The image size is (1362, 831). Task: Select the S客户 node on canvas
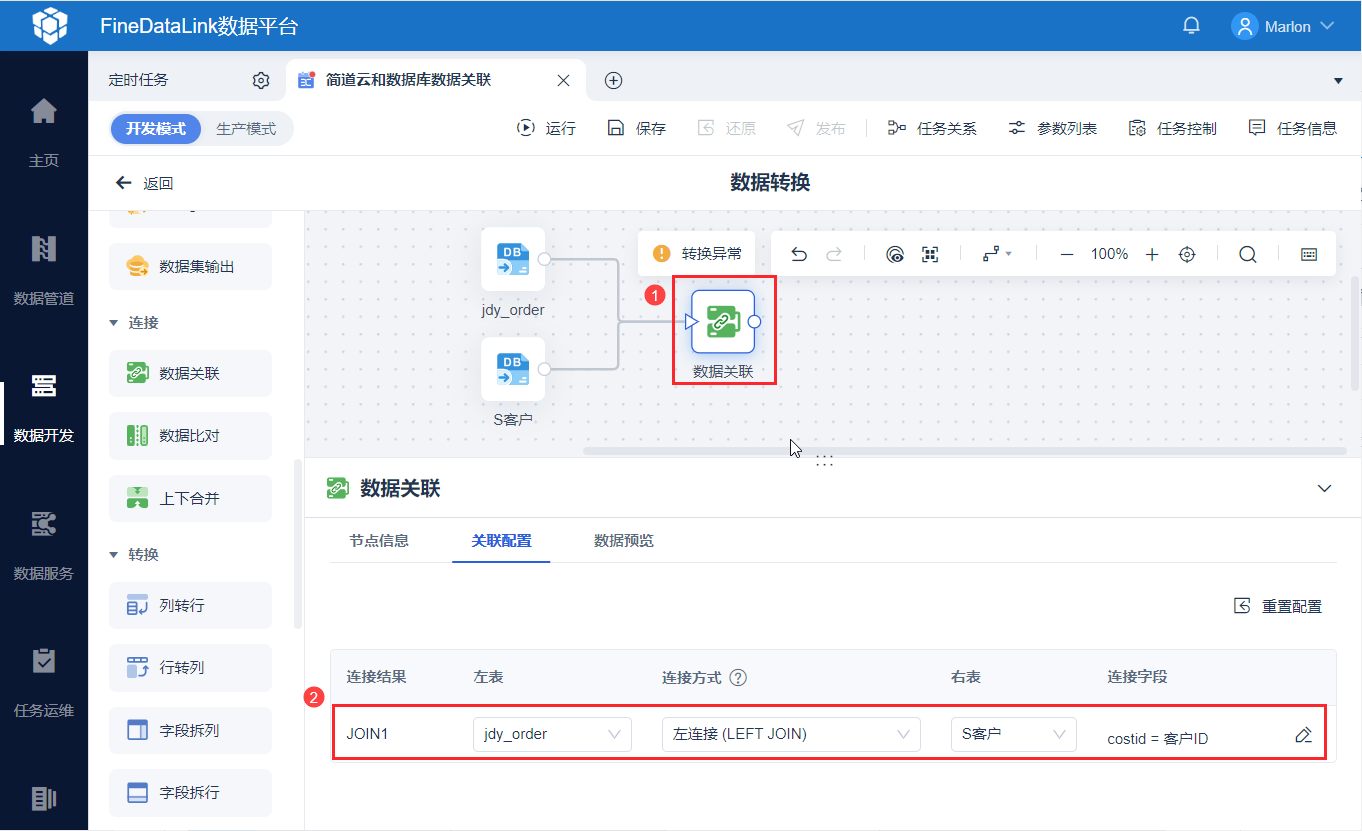click(513, 369)
